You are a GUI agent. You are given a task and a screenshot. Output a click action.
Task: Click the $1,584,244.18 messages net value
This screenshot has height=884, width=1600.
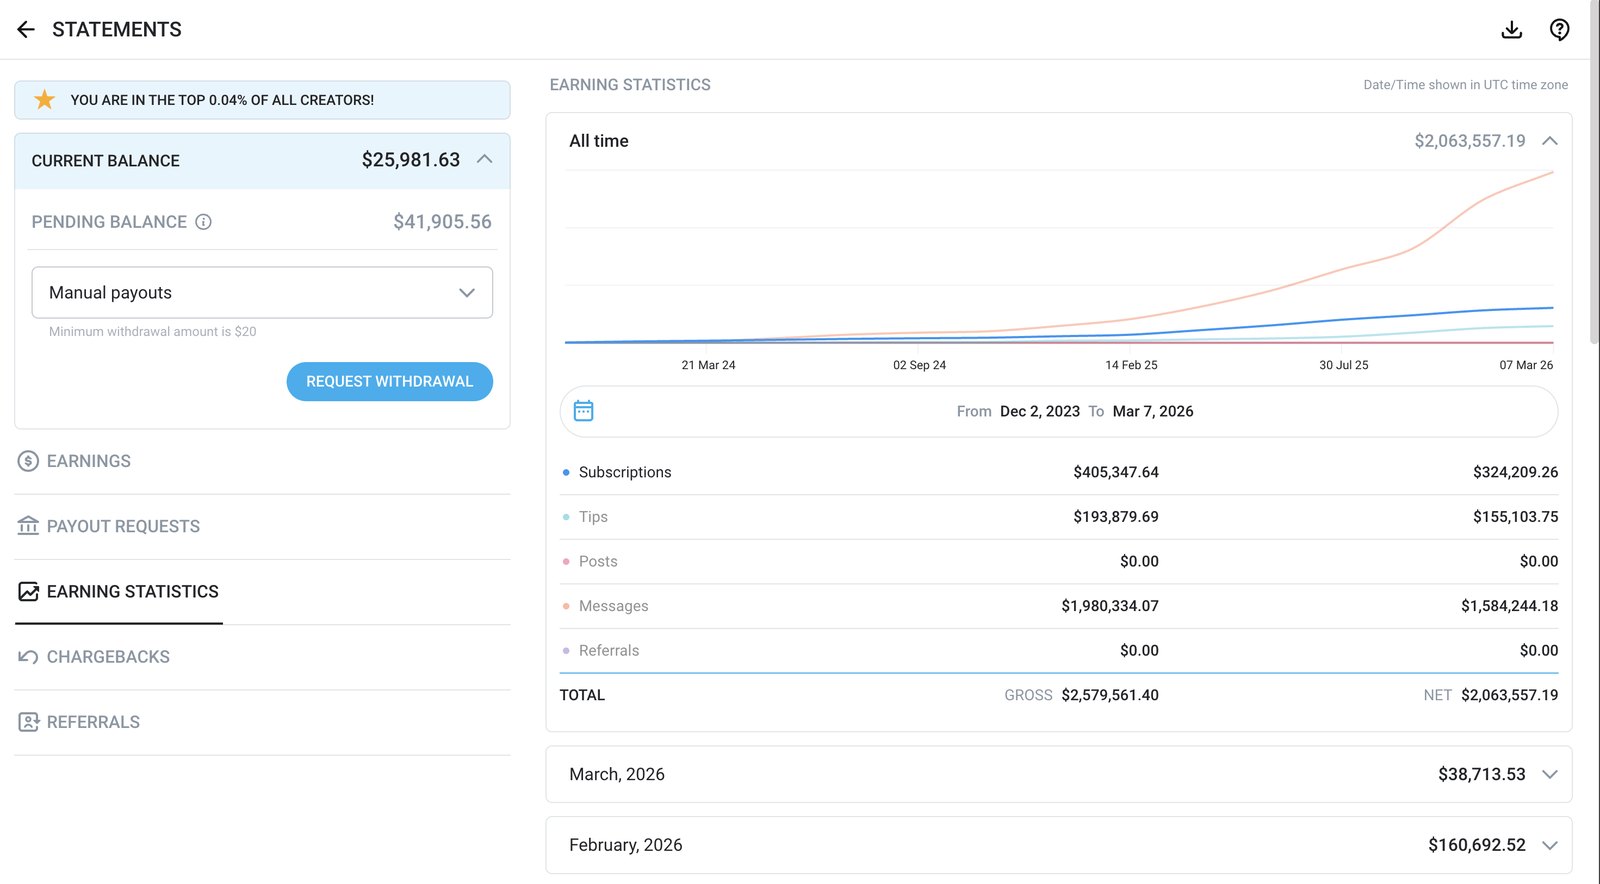point(1509,606)
